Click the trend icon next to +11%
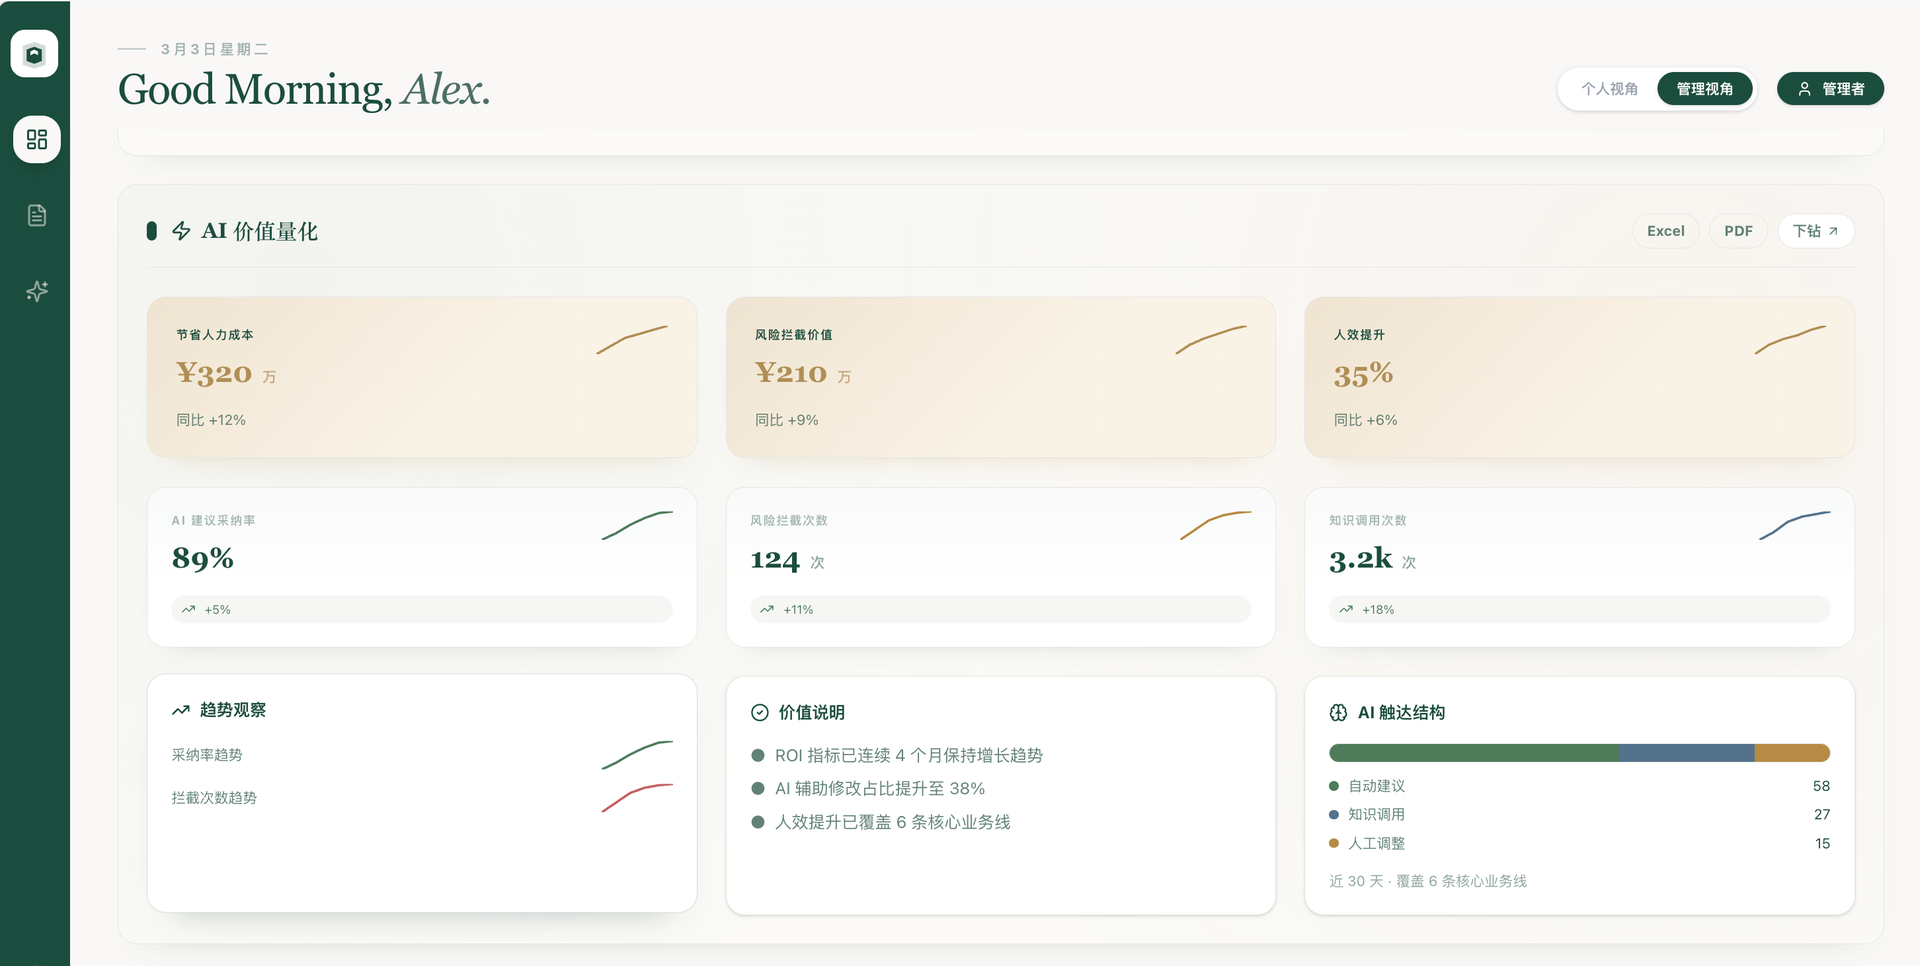The image size is (1920, 966). pyautogui.click(x=767, y=609)
